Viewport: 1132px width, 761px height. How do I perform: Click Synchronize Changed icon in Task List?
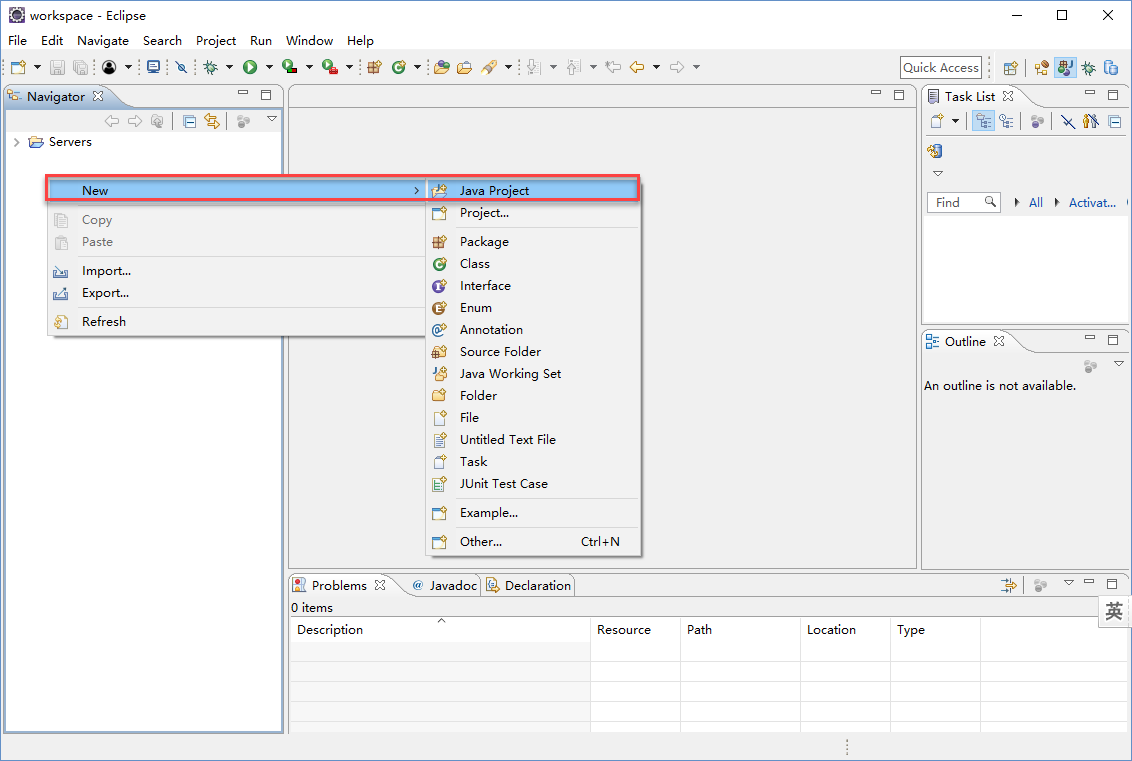coord(935,151)
